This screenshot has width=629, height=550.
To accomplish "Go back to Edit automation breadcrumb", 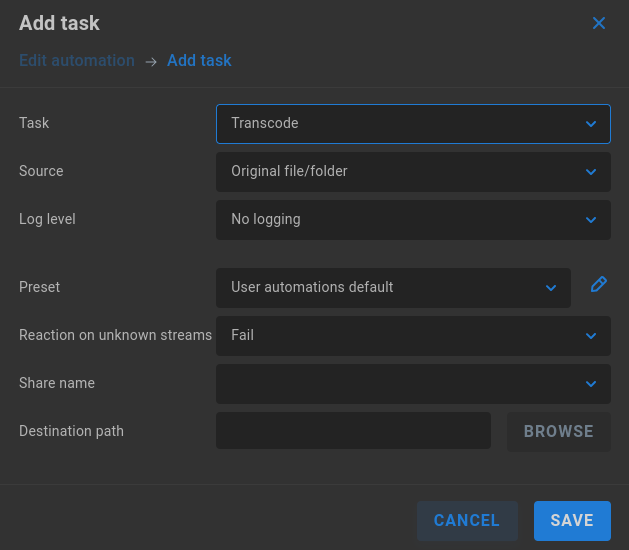I will point(77,61).
